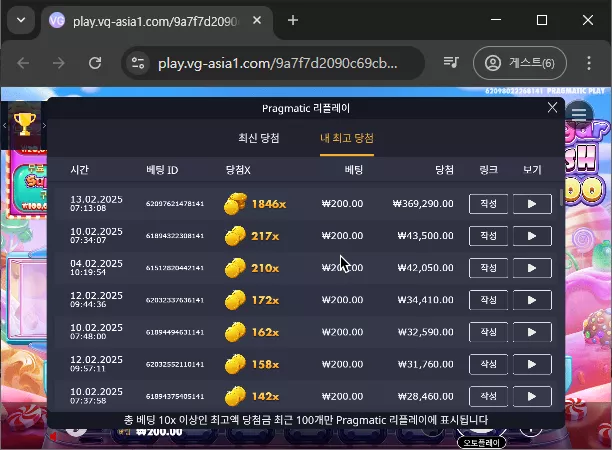Click the address bar URL field

tap(278, 63)
